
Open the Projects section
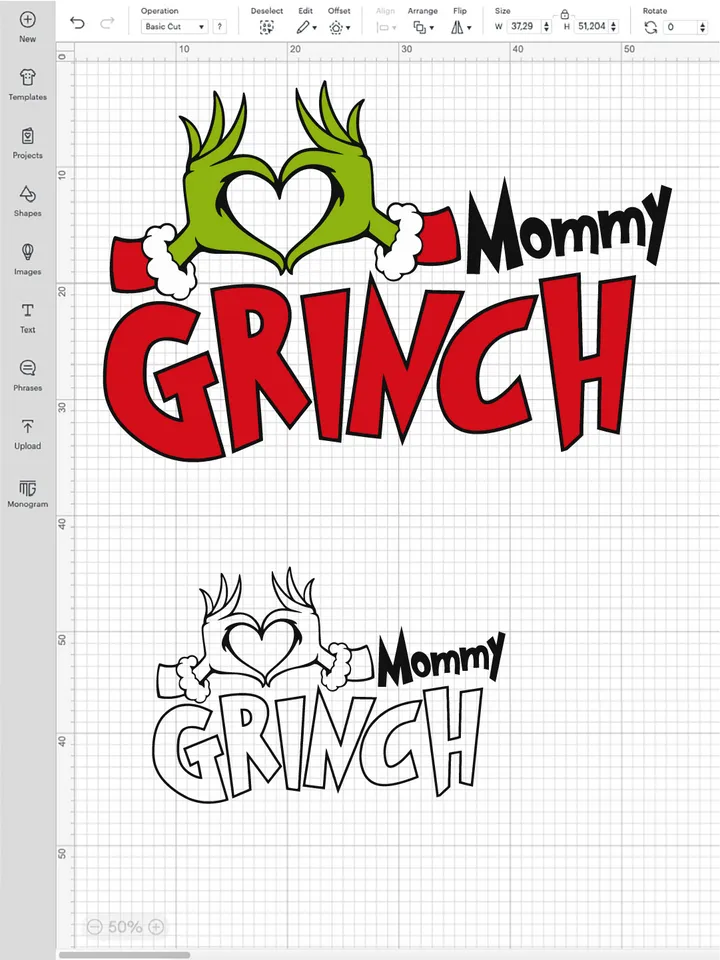point(27,136)
